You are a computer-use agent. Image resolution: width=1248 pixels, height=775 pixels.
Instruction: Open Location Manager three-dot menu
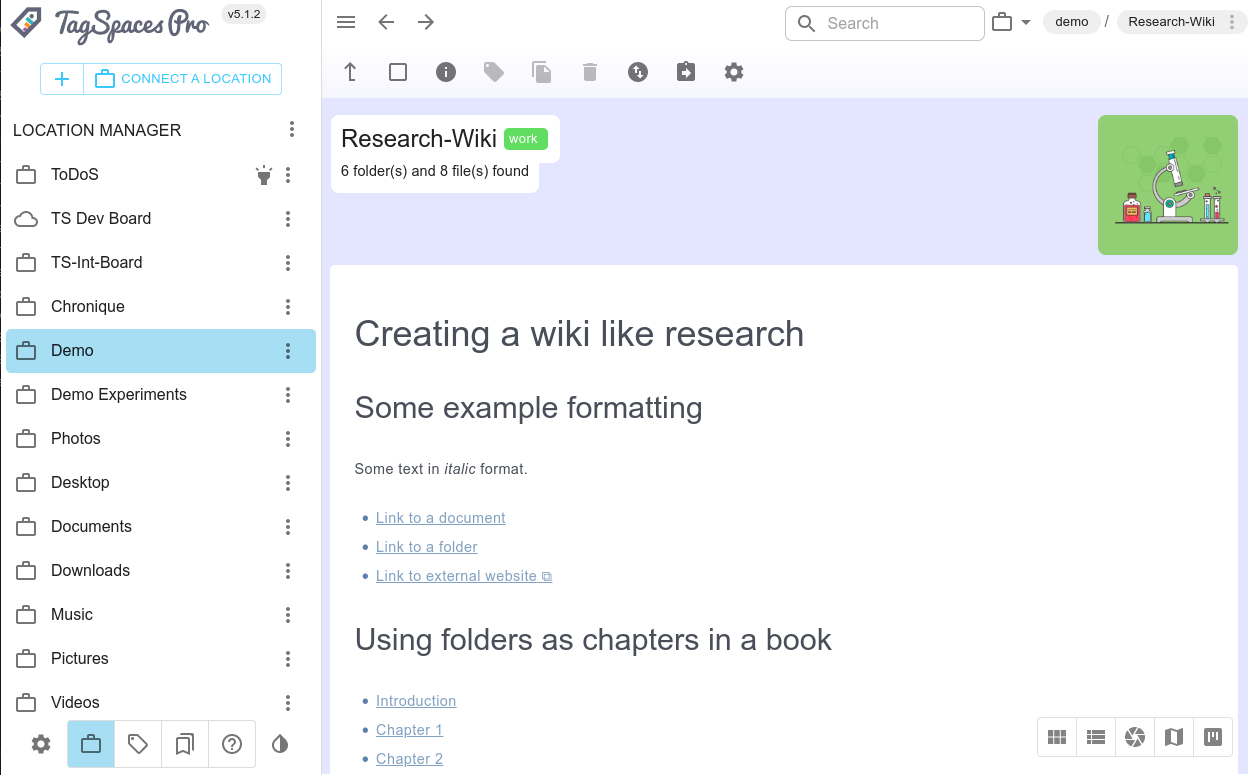(292, 129)
